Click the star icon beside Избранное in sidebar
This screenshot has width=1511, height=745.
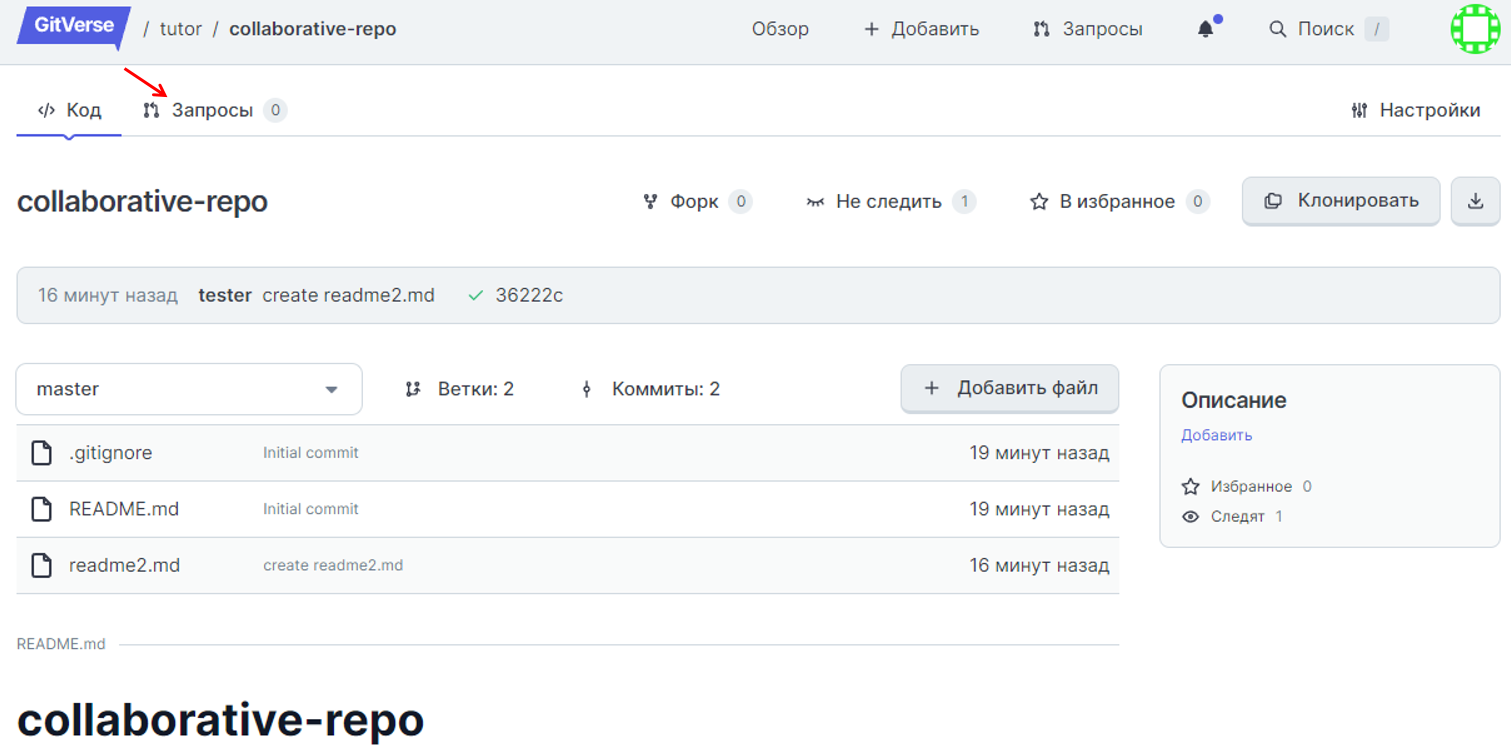[1190, 487]
